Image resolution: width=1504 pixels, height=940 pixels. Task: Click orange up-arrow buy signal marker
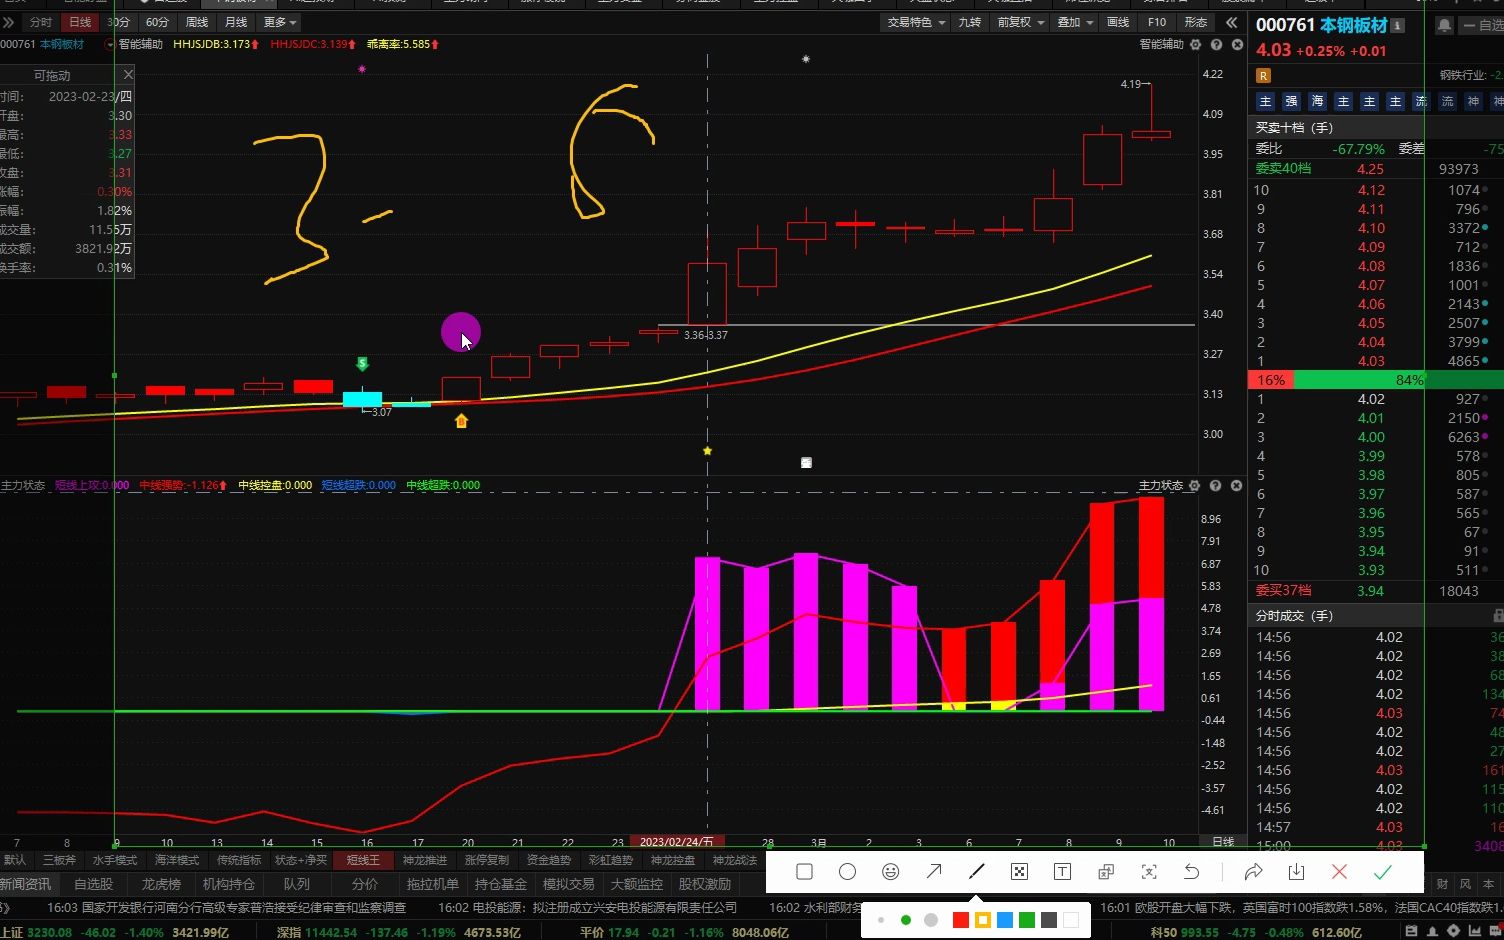tap(461, 421)
